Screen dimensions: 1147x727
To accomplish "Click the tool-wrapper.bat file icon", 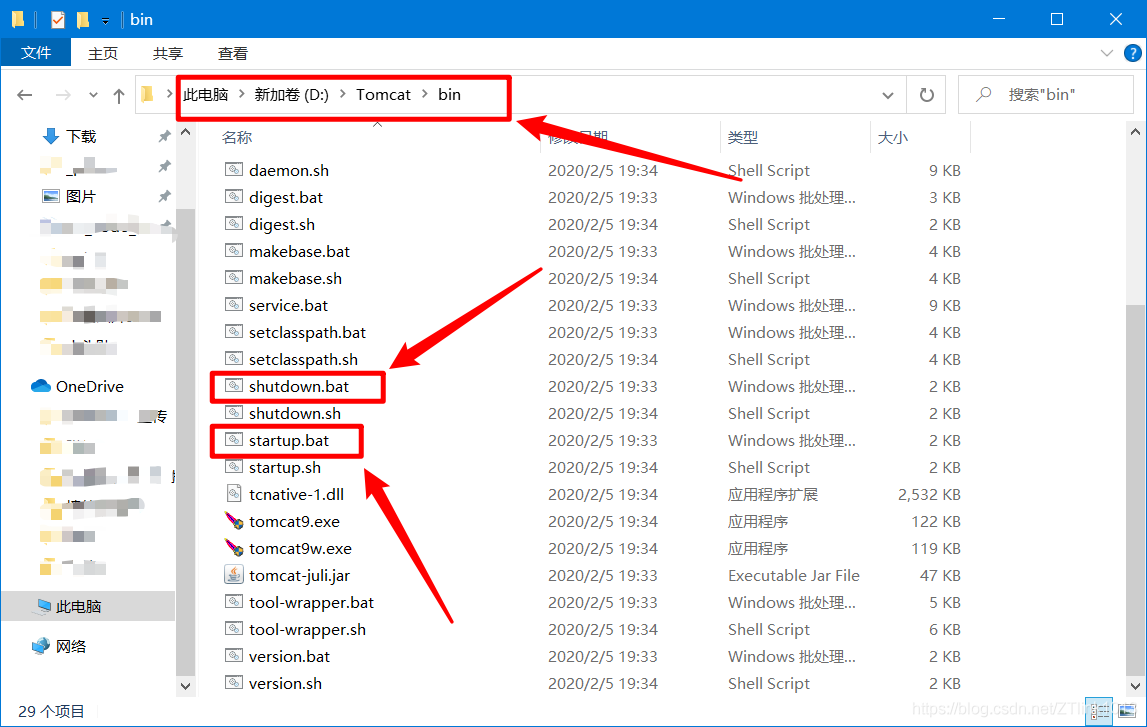I will coord(233,602).
